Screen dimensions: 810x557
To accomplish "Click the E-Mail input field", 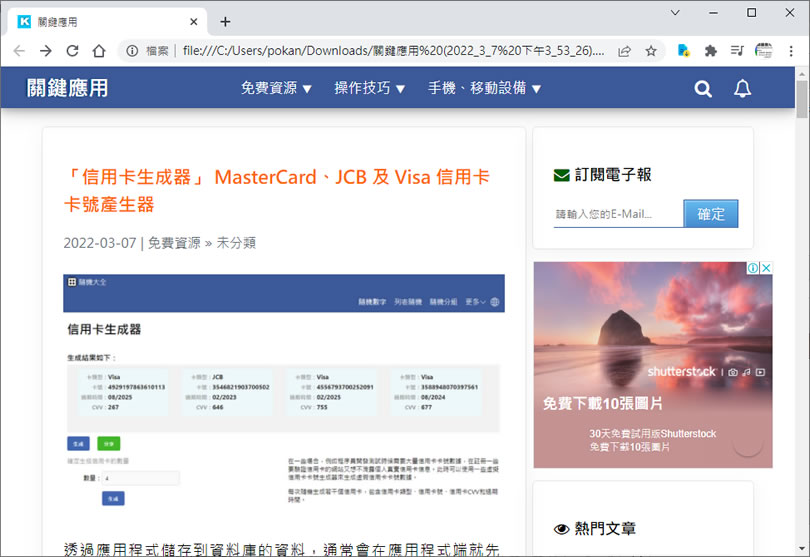I will pos(618,214).
